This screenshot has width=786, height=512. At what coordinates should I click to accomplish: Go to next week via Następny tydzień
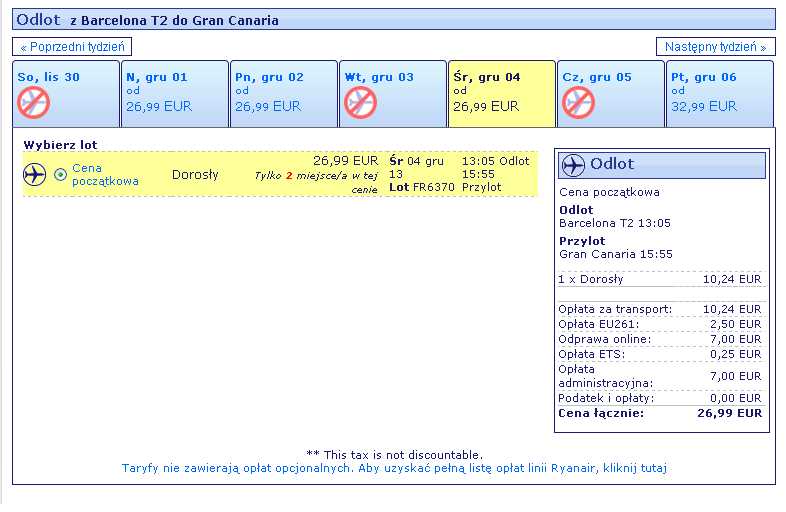click(x=715, y=47)
